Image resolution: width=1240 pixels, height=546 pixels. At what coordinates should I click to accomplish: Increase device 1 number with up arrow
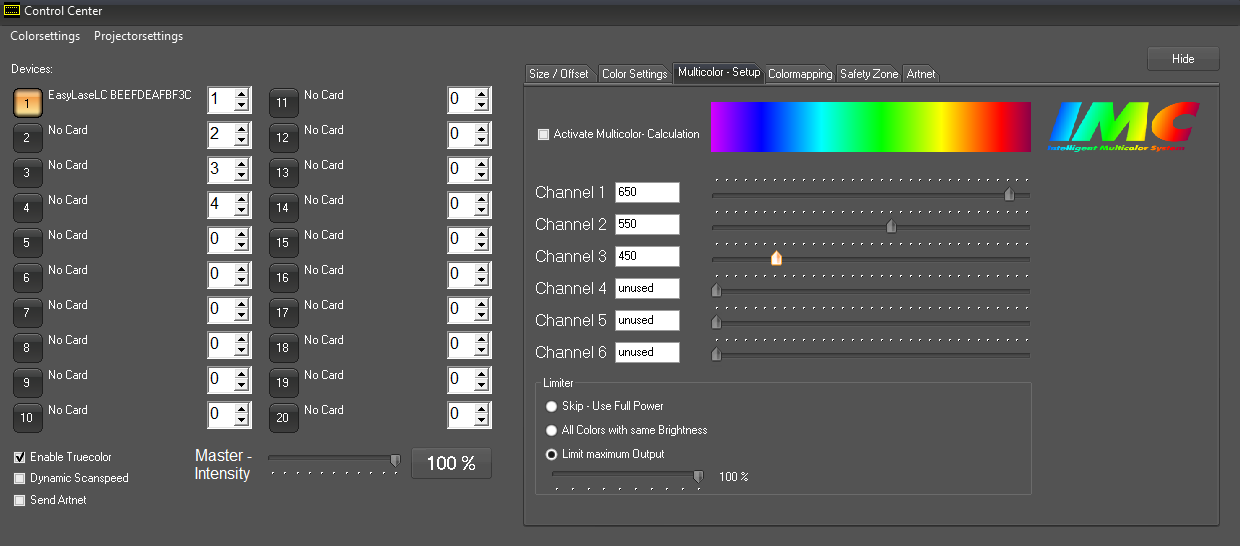(x=241, y=94)
